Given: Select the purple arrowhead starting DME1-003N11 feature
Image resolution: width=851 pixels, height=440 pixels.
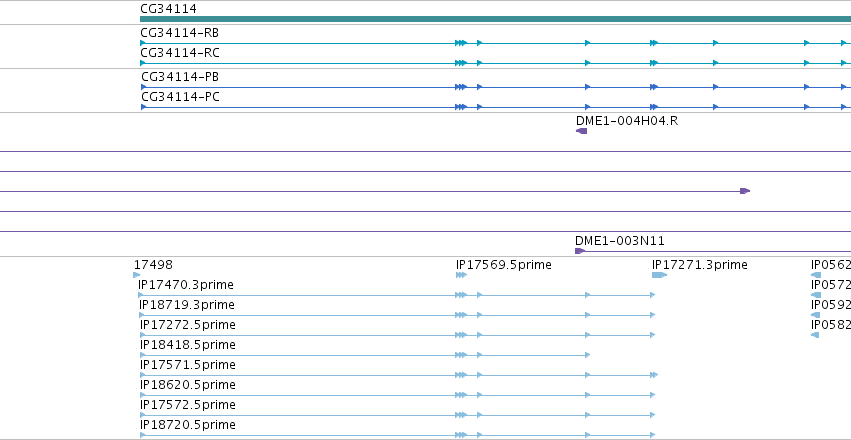Looking at the screenshot, I should pos(579,251).
